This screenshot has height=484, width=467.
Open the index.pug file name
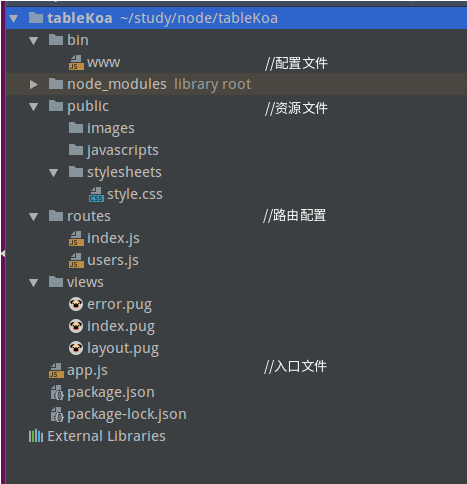121,327
